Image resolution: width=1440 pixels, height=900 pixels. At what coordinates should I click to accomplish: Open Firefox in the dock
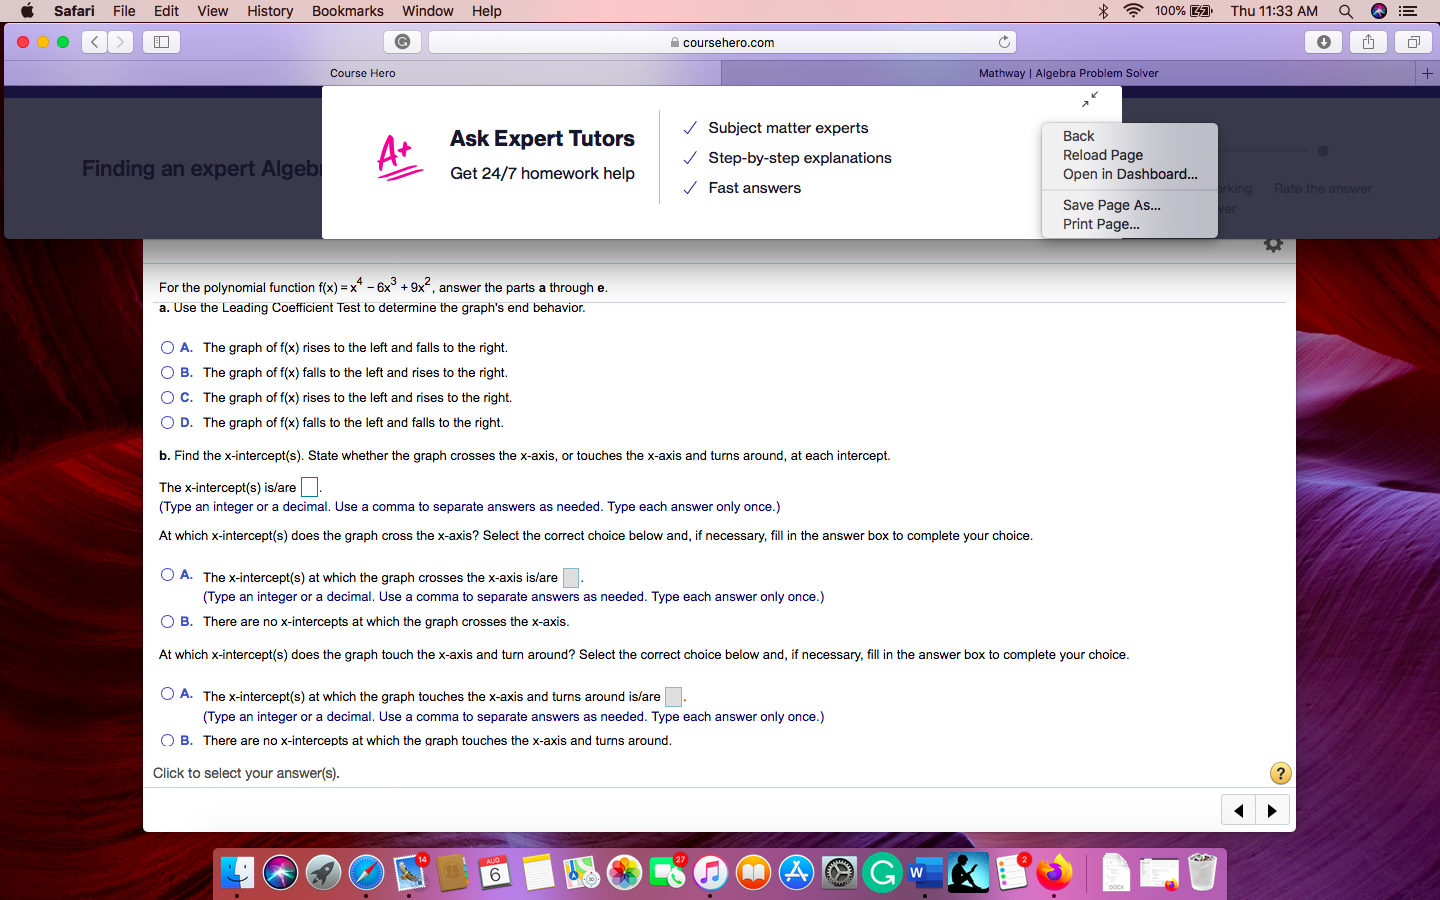1054,873
